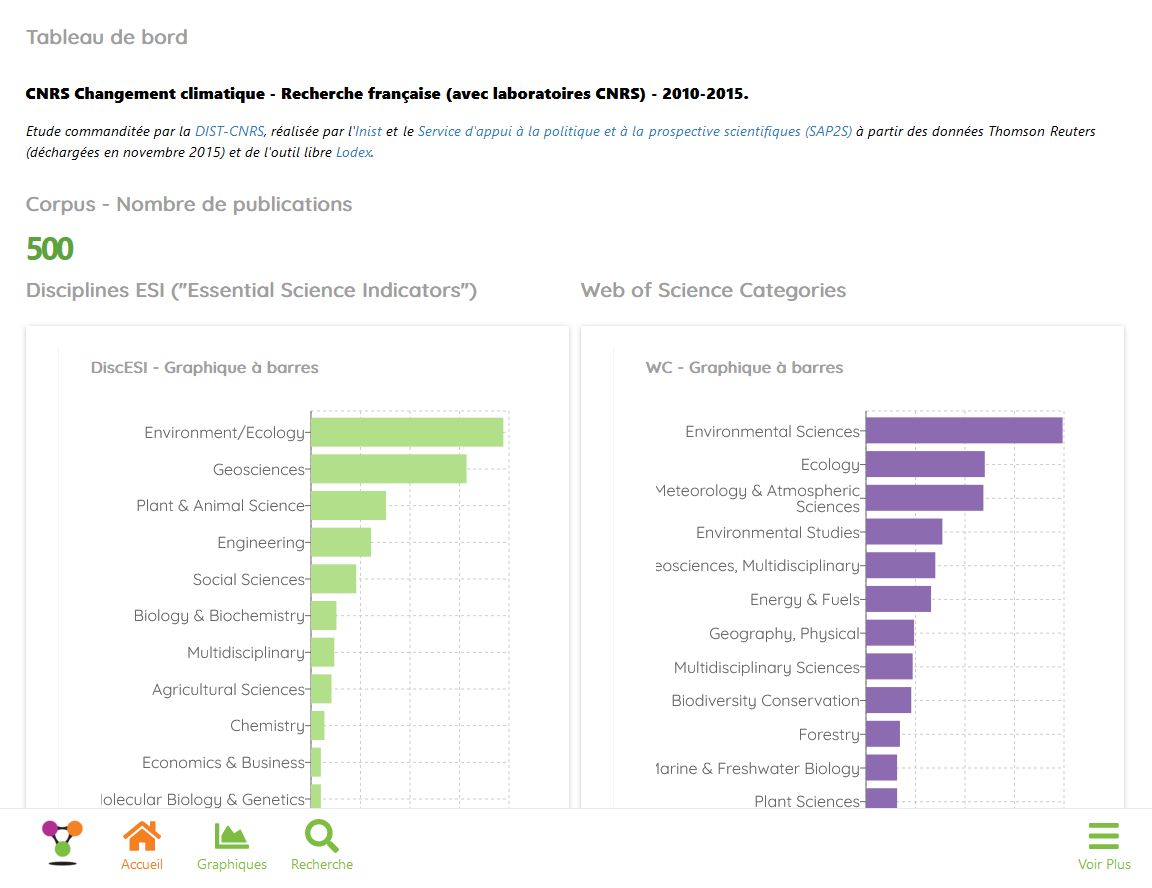Open the Graphiques chart icon
The image size is (1152, 888).
click(x=231, y=836)
